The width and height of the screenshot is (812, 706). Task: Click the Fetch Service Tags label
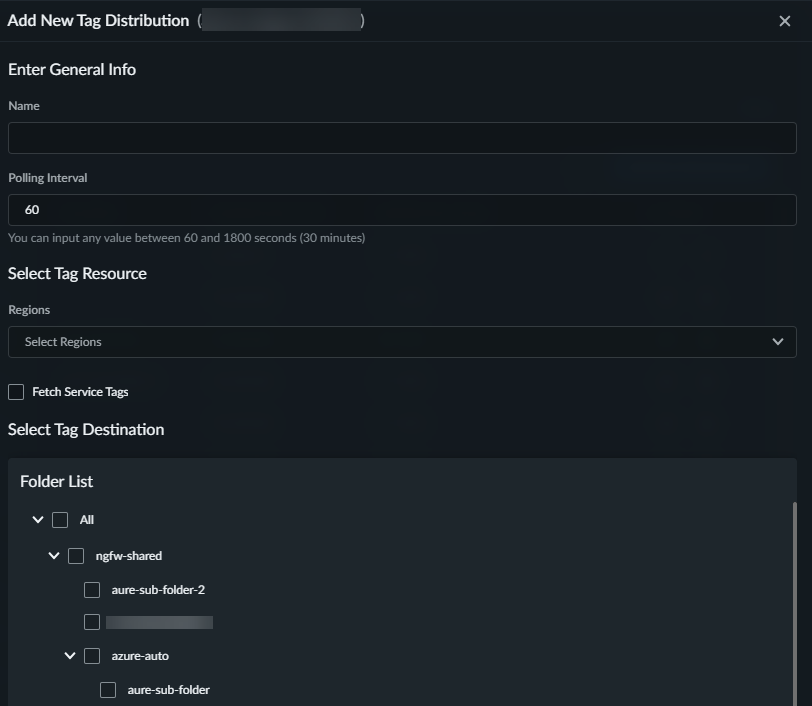tap(80, 392)
